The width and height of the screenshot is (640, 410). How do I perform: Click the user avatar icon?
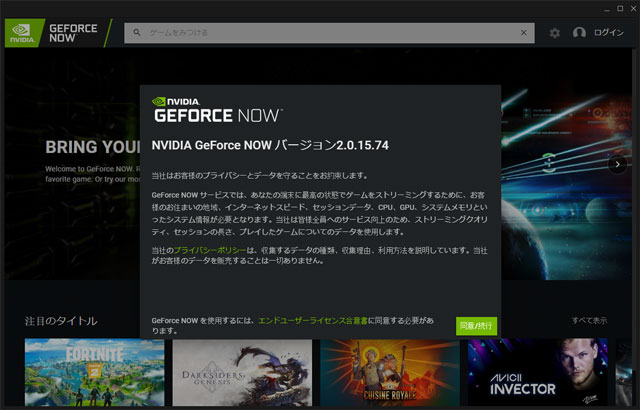coord(579,33)
